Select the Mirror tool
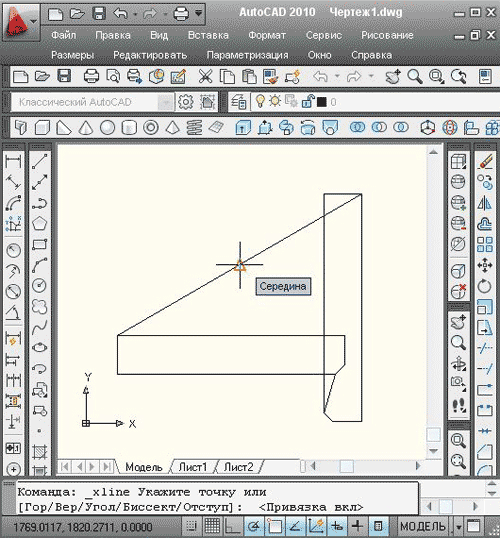 click(x=485, y=203)
